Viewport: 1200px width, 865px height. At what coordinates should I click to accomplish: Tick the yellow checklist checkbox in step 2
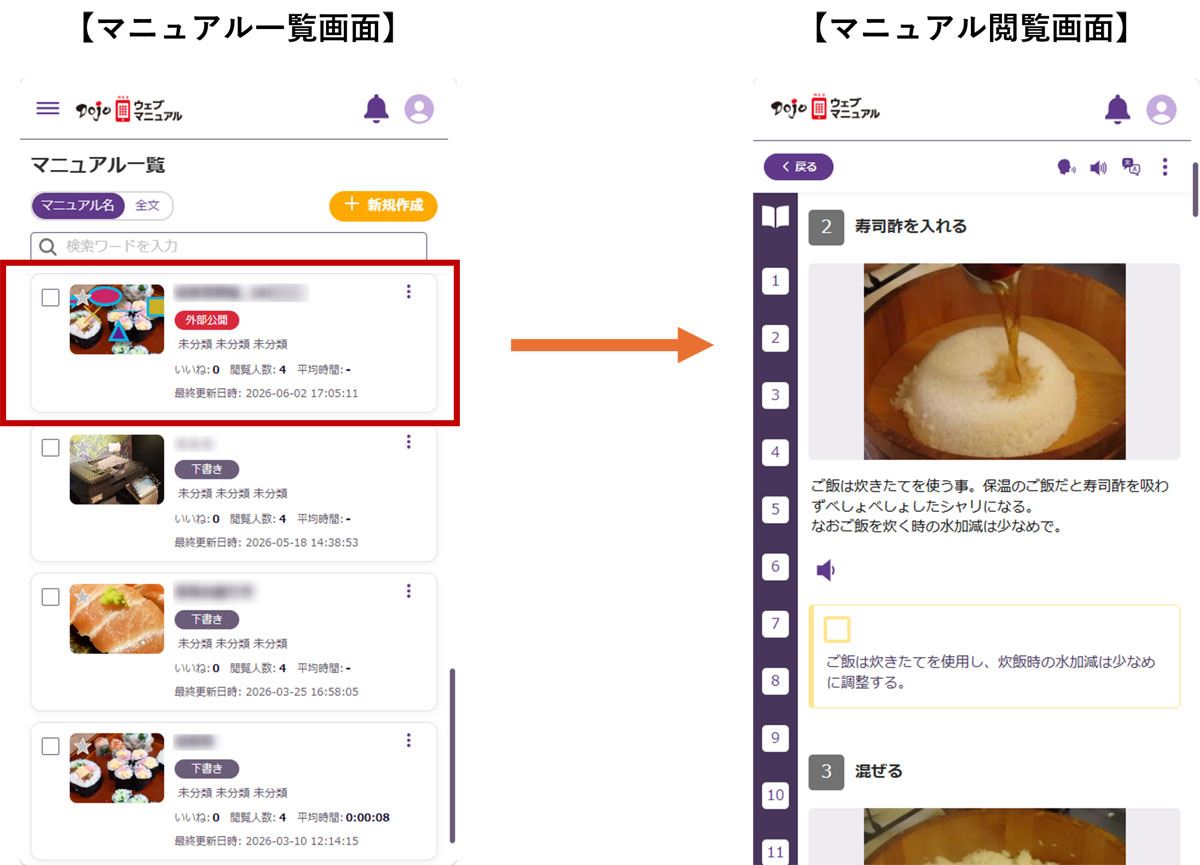point(837,629)
